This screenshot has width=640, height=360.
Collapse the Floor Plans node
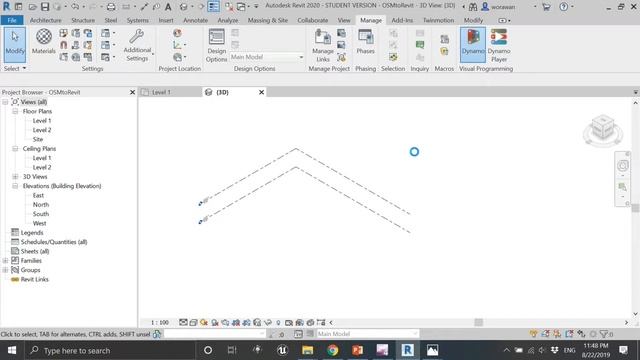pyautogui.click(x=15, y=111)
